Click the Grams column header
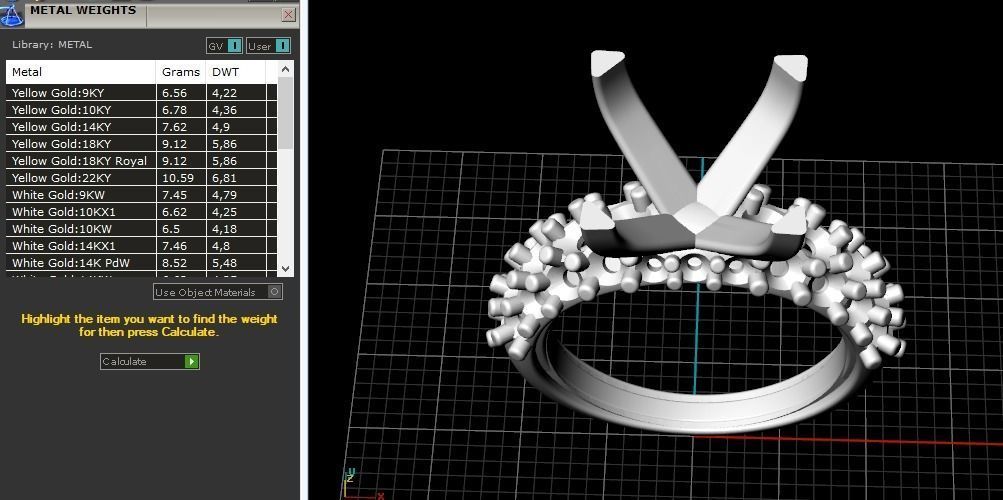The height and width of the screenshot is (500, 1003). [181, 72]
